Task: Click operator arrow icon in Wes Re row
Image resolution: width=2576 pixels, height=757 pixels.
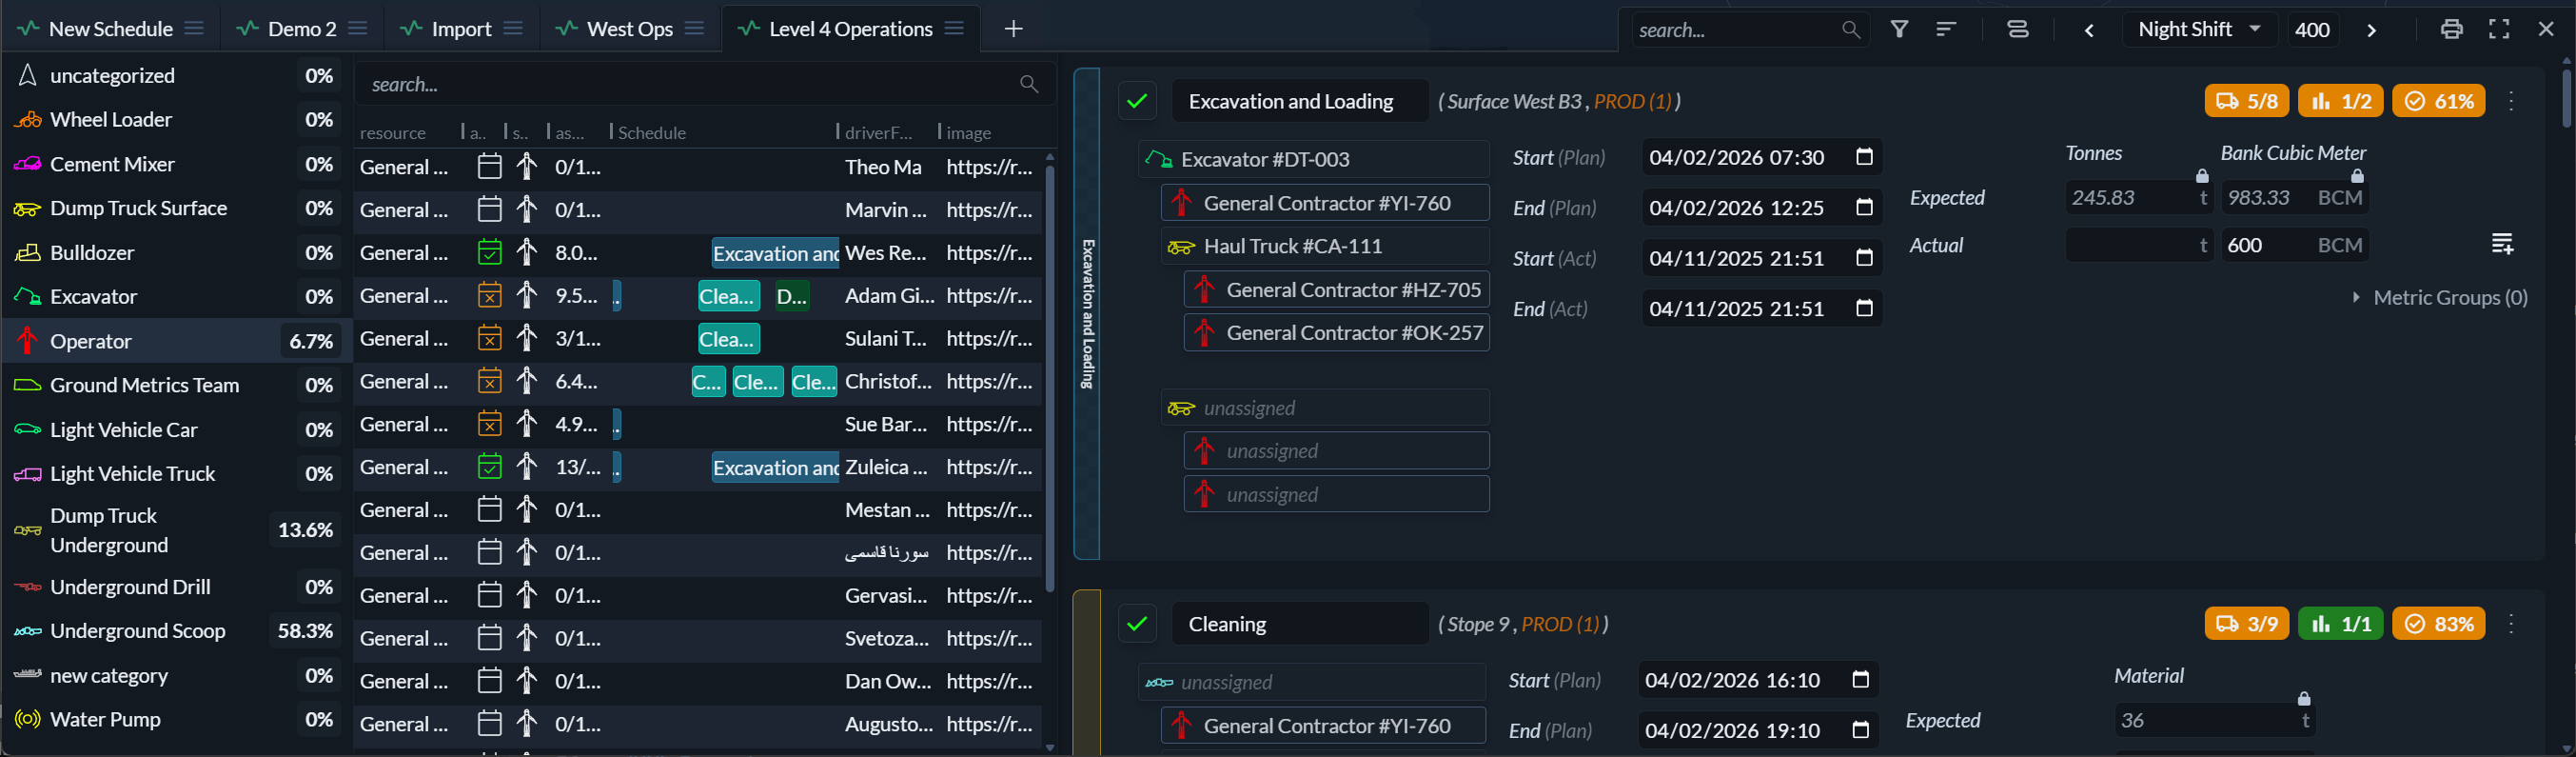Action: pyautogui.click(x=526, y=252)
